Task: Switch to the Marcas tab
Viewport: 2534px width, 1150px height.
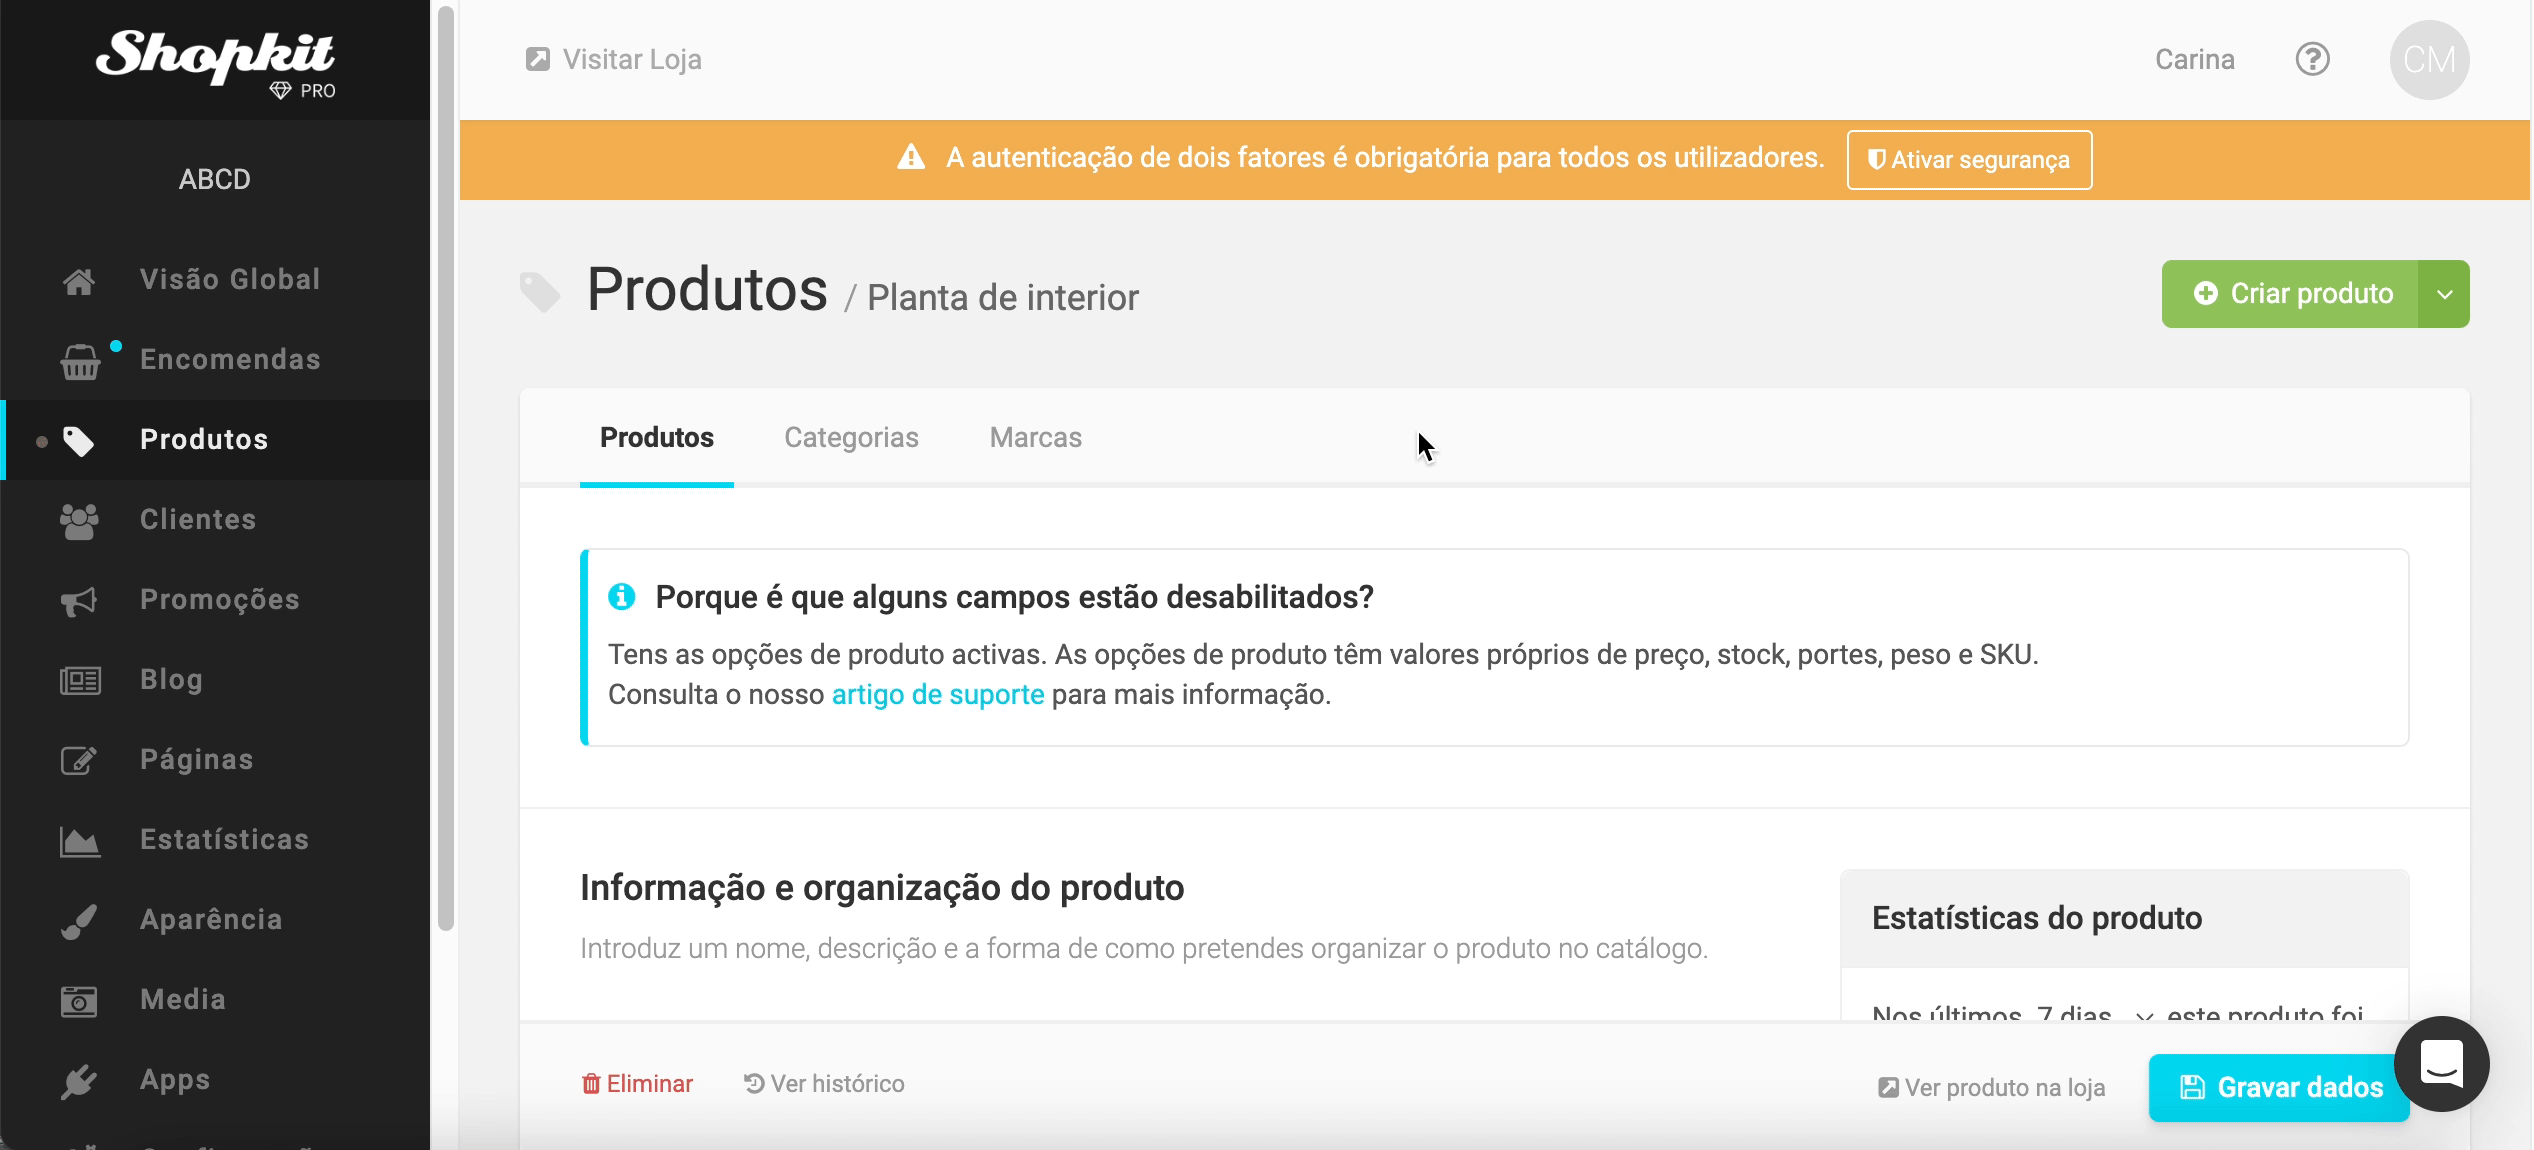Action: pyautogui.click(x=1035, y=438)
